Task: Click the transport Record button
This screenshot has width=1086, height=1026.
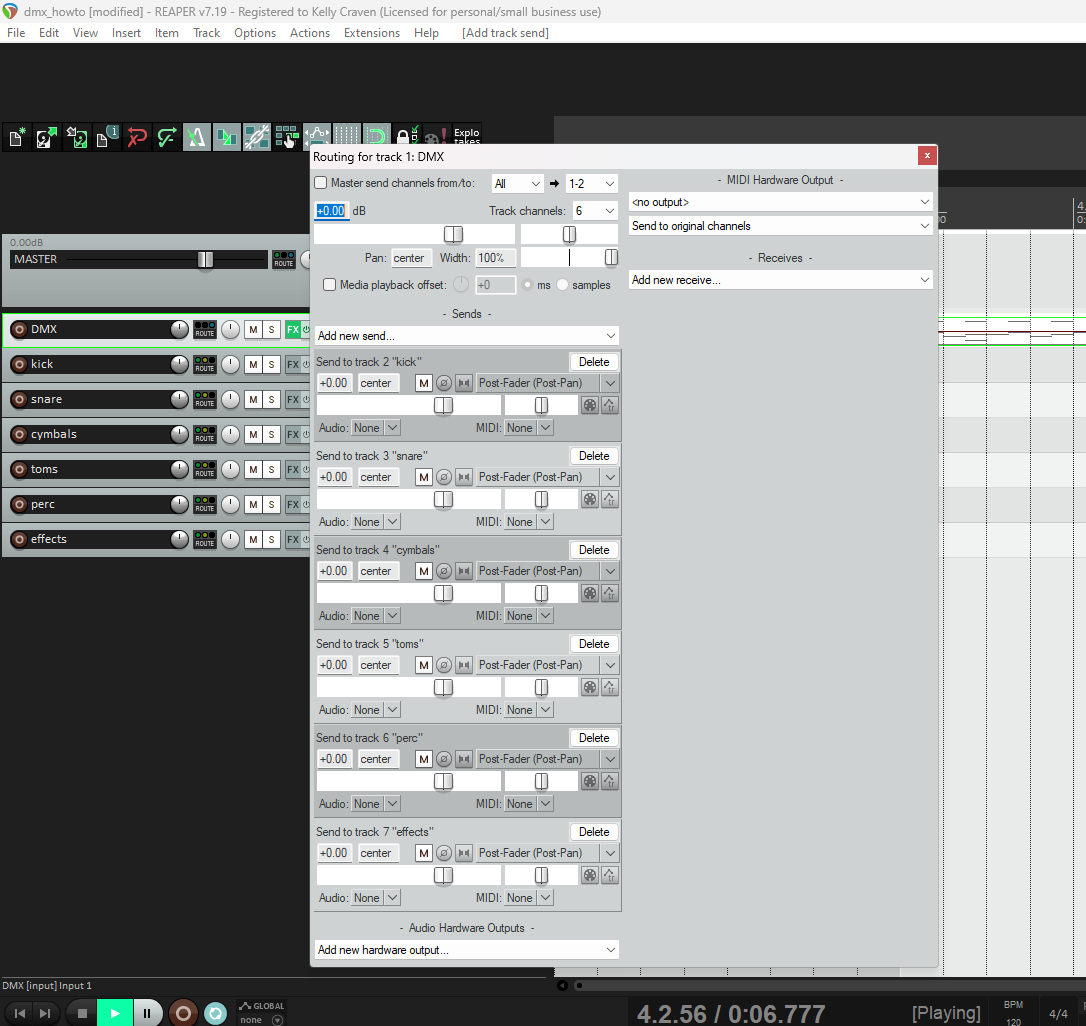Action: click(183, 1014)
